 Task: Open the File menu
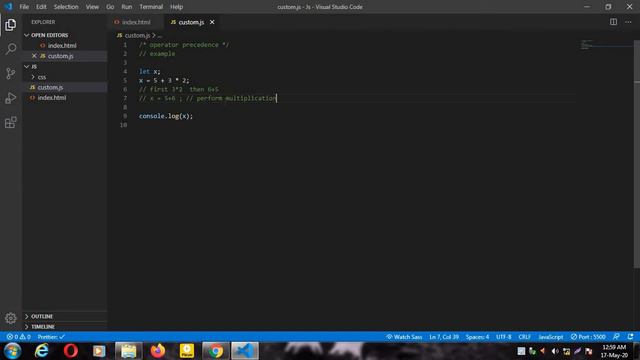click(x=24, y=7)
